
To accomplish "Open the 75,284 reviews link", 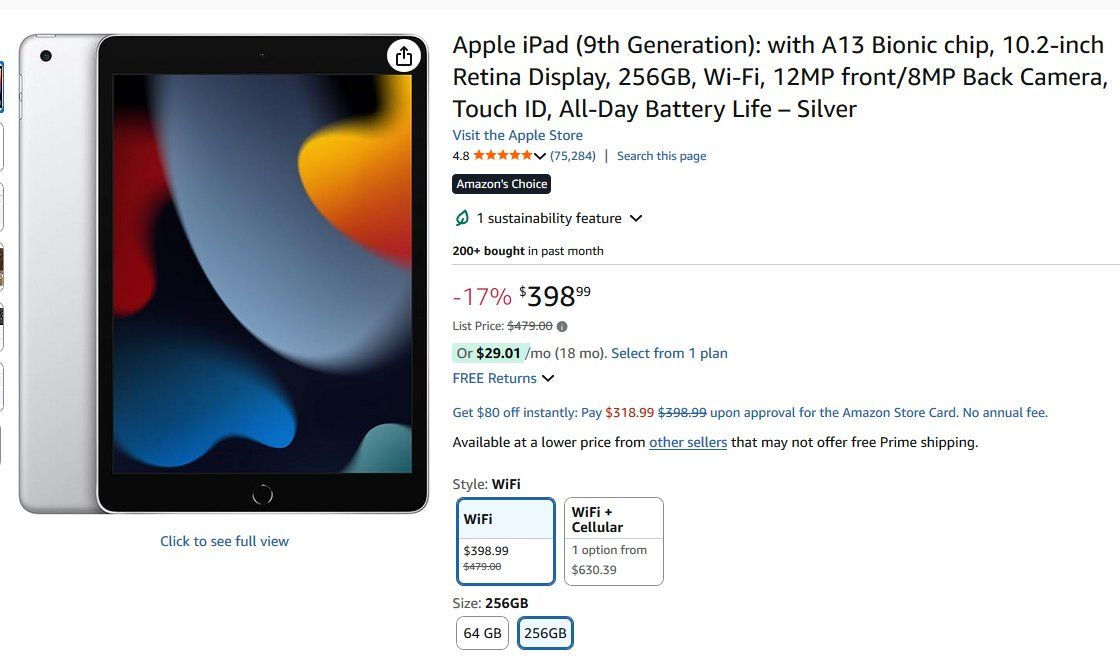I will click(x=572, y=156).
